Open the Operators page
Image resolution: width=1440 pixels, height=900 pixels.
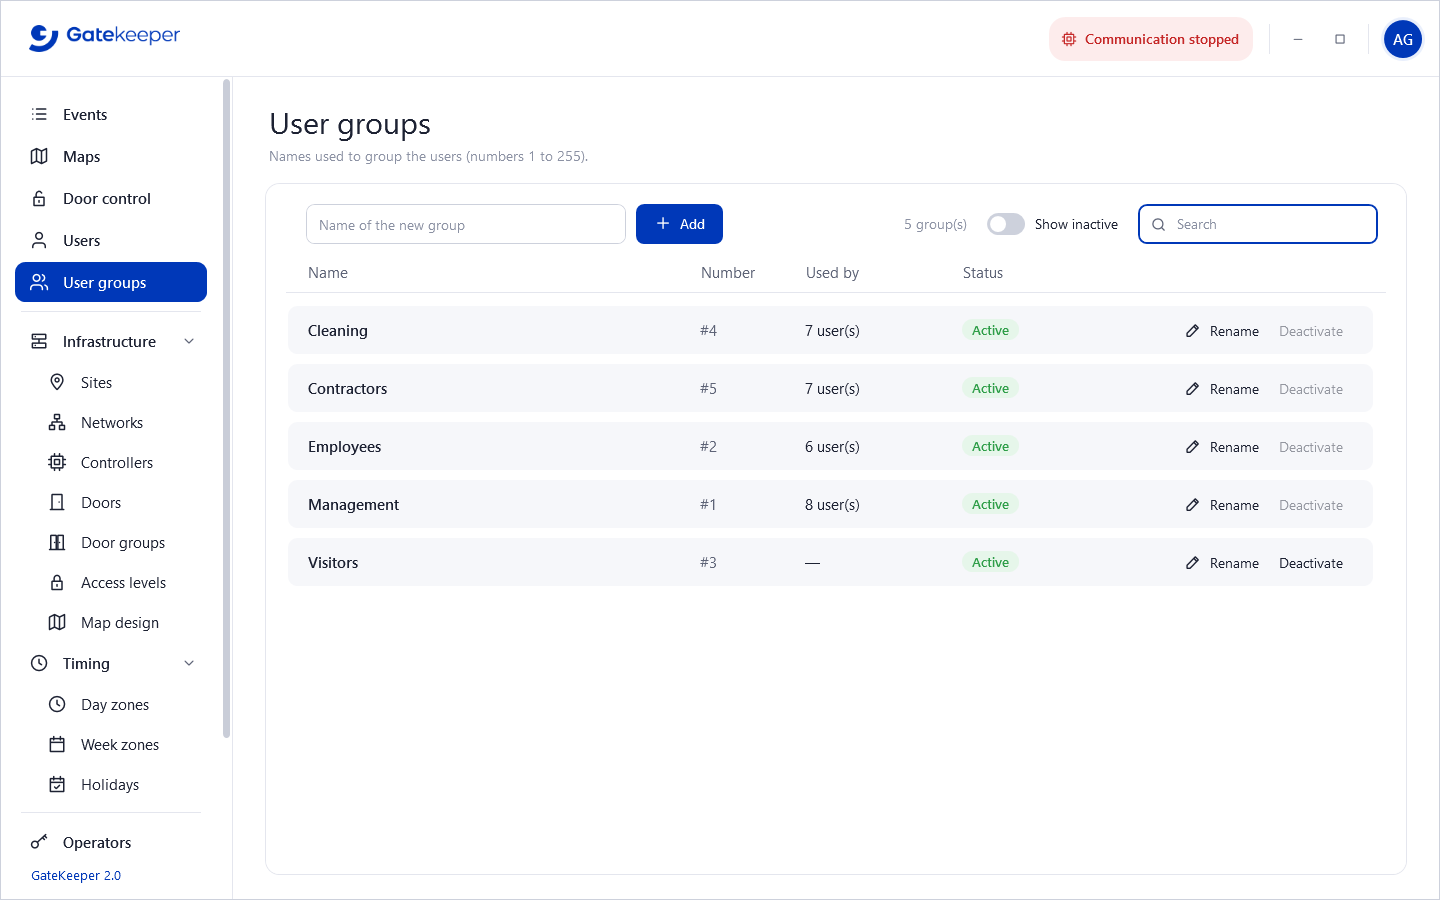click(x=111, y=842)
